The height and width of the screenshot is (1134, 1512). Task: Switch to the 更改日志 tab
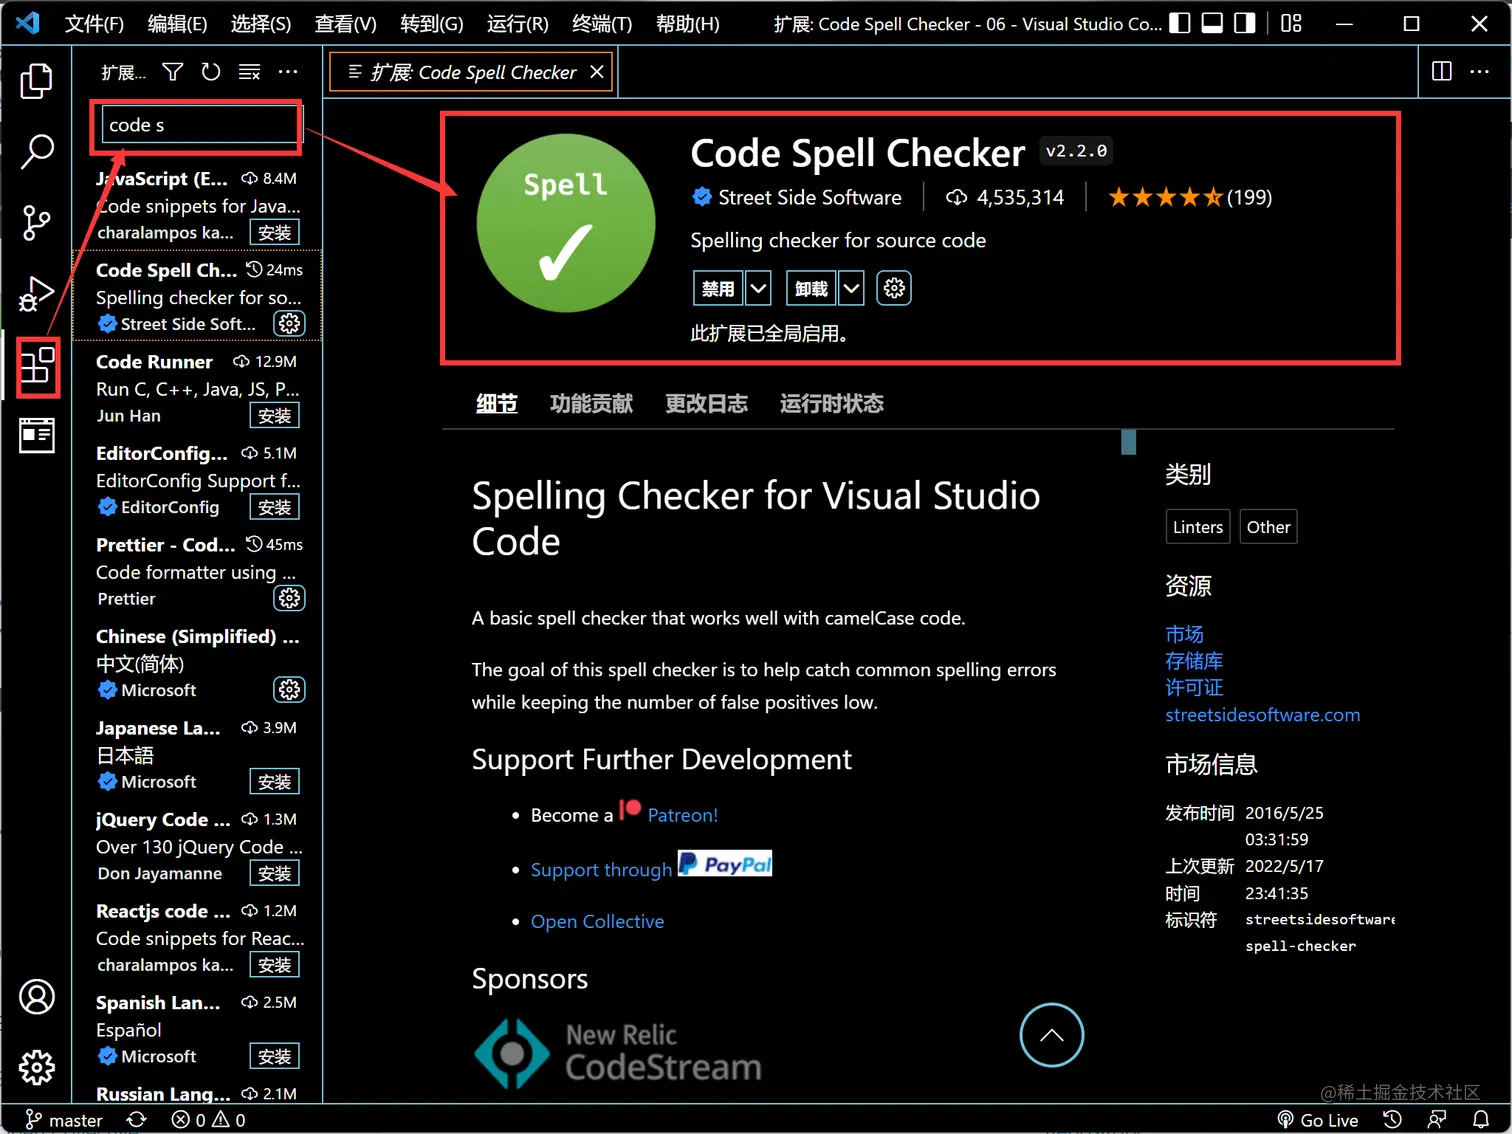[x=706, y=403]
